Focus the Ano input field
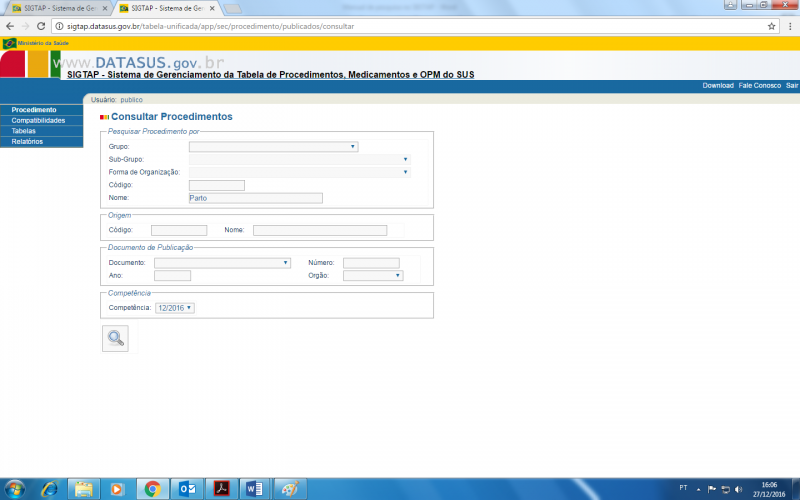The image size is (800, 500). (172, 276)
